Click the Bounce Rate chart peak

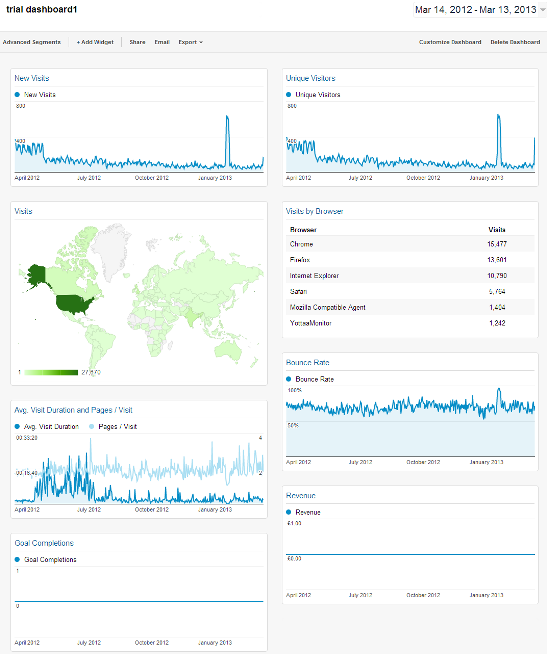coord(499,391)
